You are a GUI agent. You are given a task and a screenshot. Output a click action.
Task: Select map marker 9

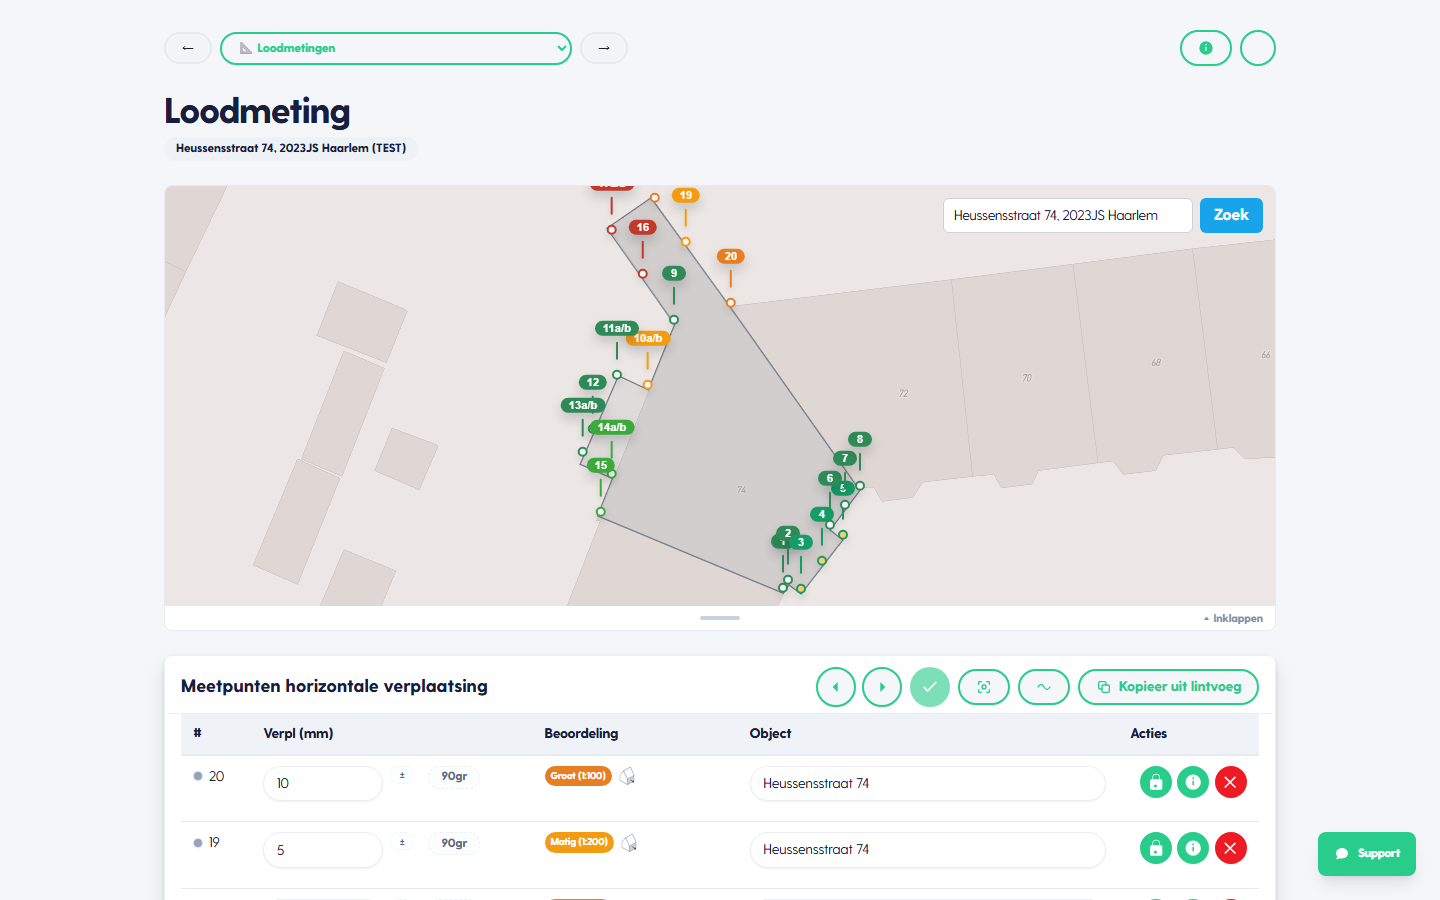click(x=674, y=273)
